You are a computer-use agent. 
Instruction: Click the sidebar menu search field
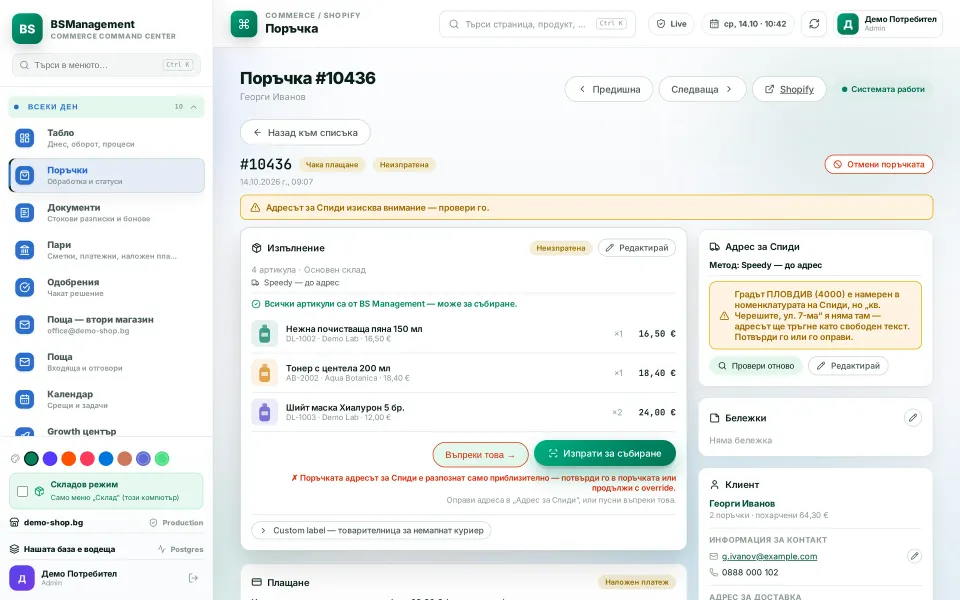(x=106, y=65)
